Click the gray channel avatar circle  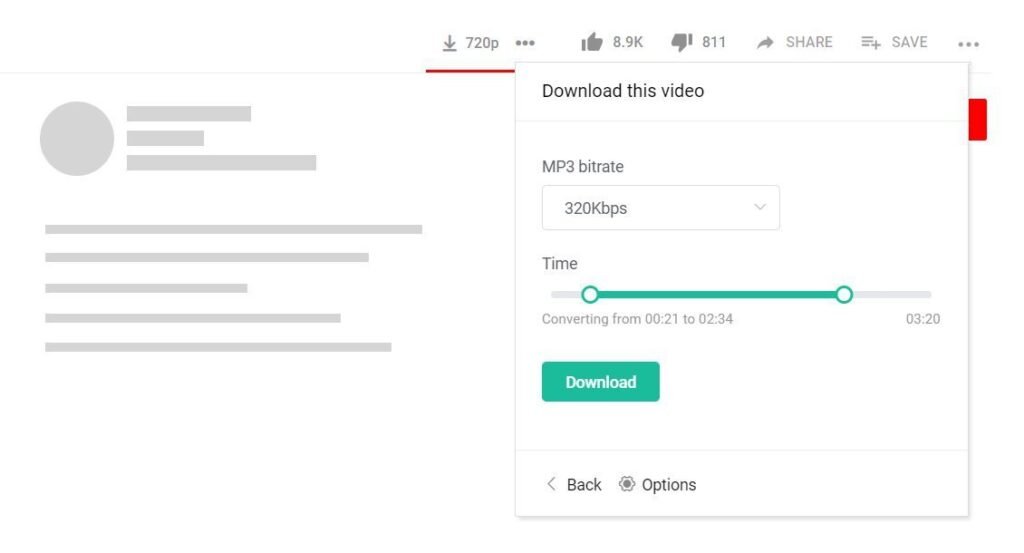tap(77, 139)
